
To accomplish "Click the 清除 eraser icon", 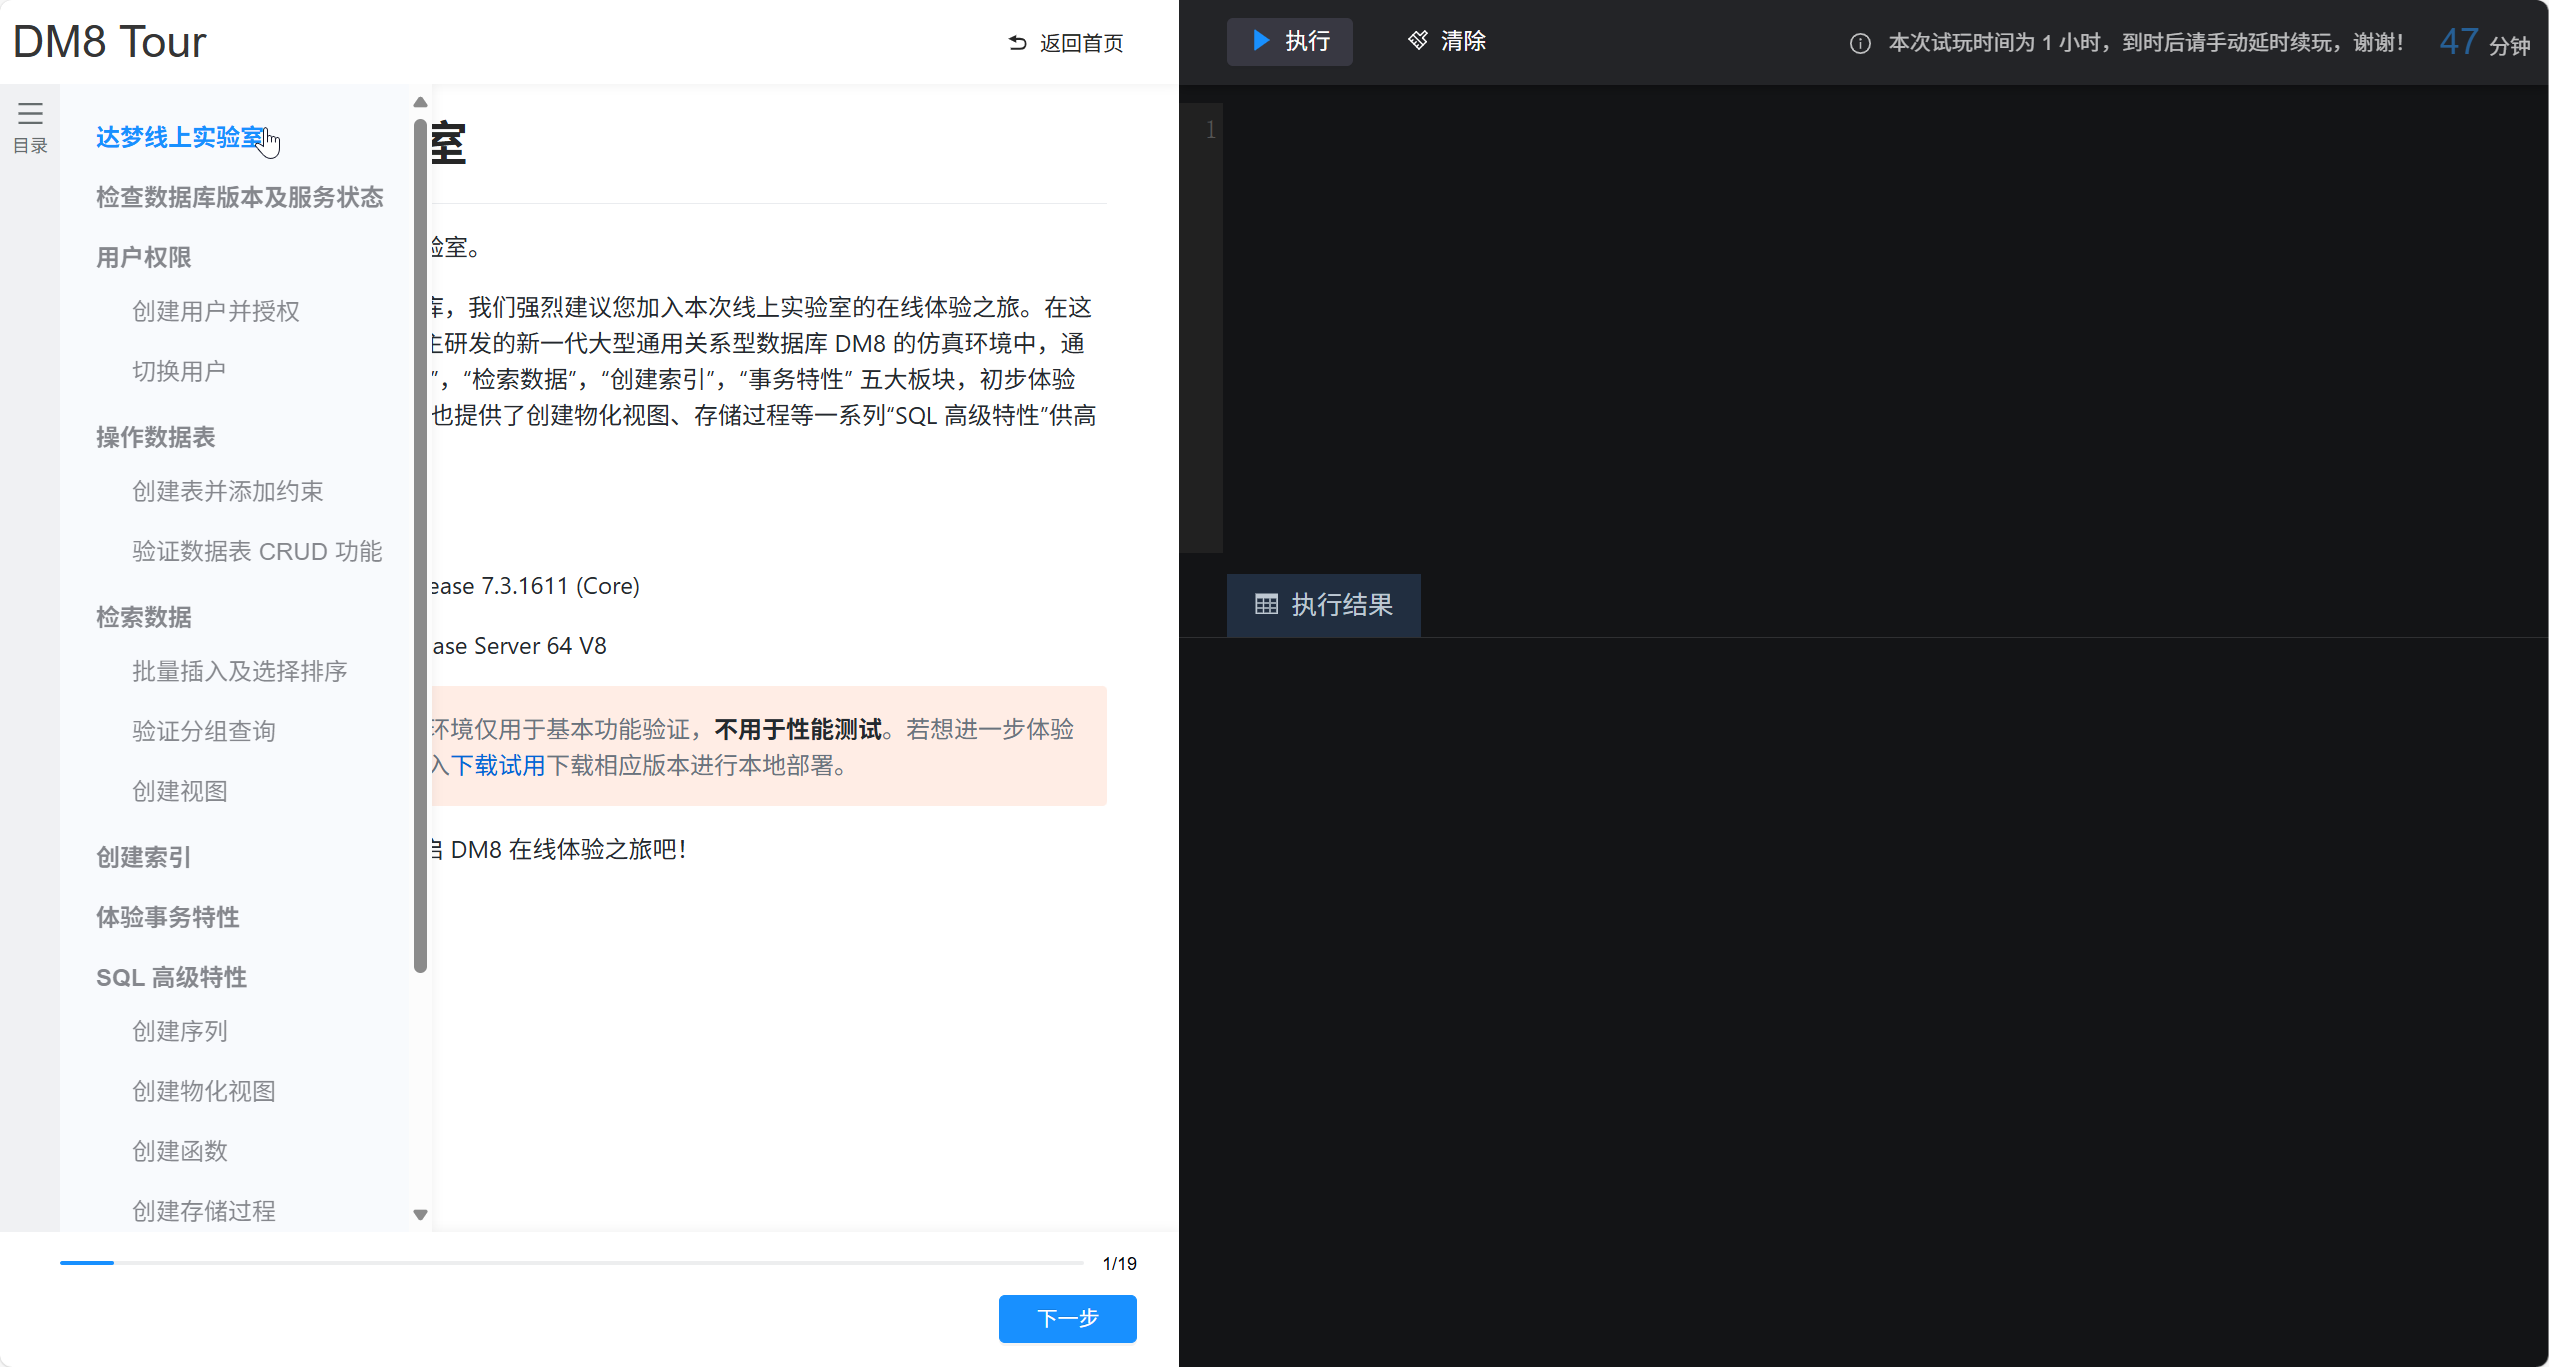I will [x=1418, y=41].
